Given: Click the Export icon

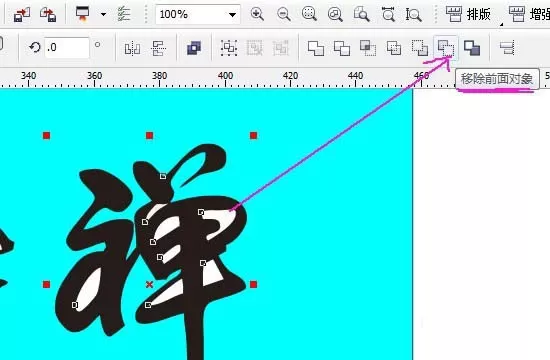Looking at the screenshot, I should tap(48, 15).
